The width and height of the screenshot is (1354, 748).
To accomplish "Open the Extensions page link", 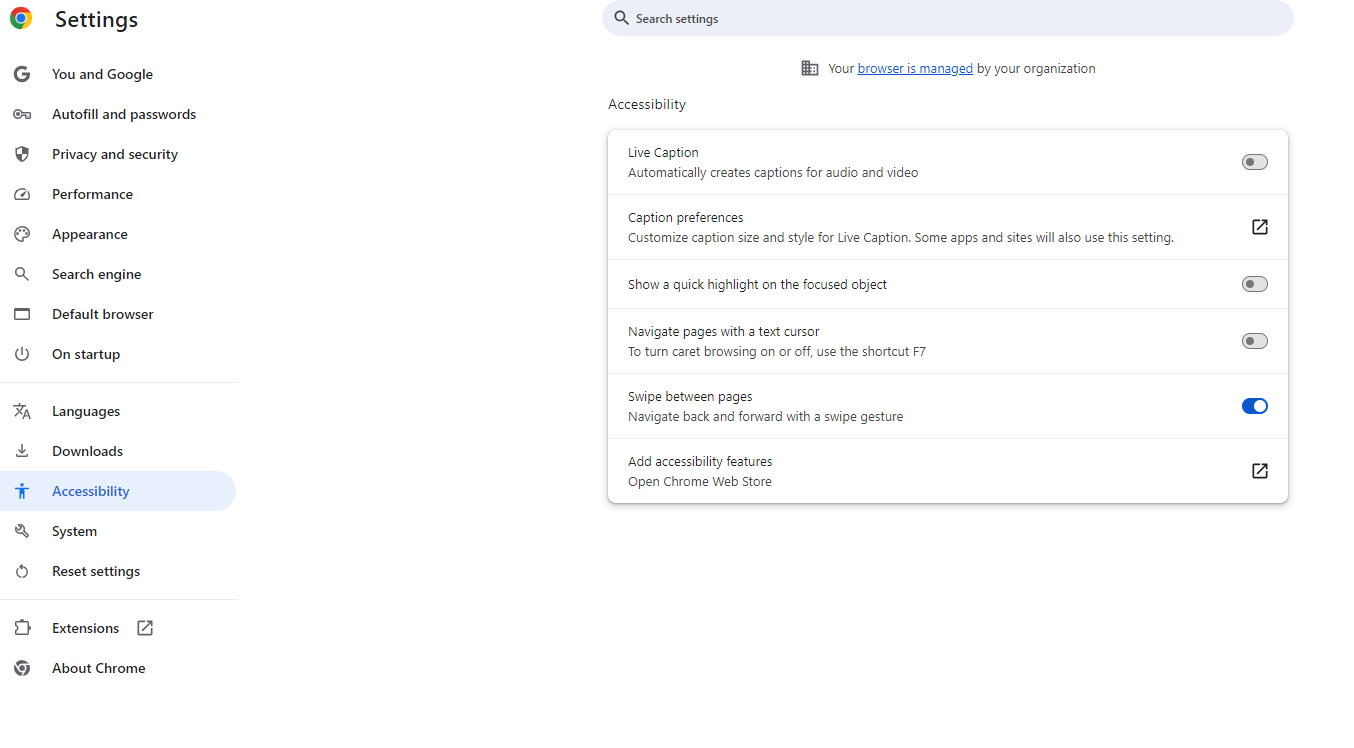I will [x=118, y=628].
